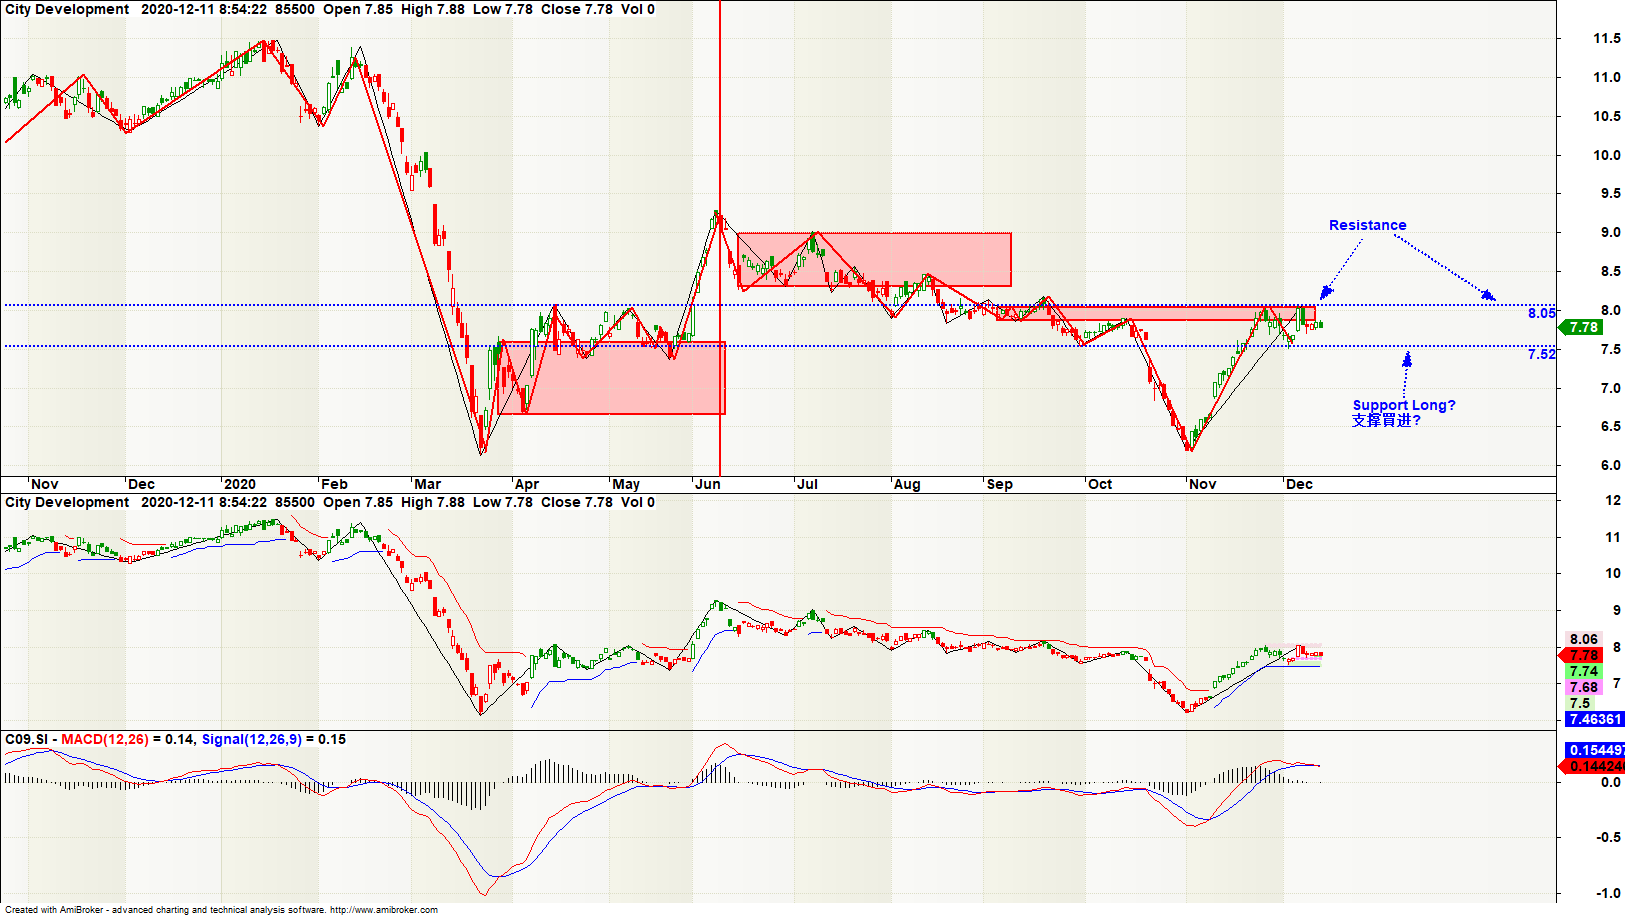Click the blue "0.154497" signal value tag

1595,750
